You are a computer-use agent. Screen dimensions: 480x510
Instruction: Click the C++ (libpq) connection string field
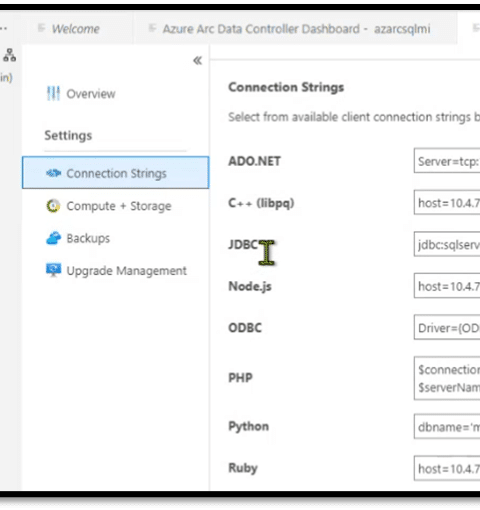pos(447,203)
